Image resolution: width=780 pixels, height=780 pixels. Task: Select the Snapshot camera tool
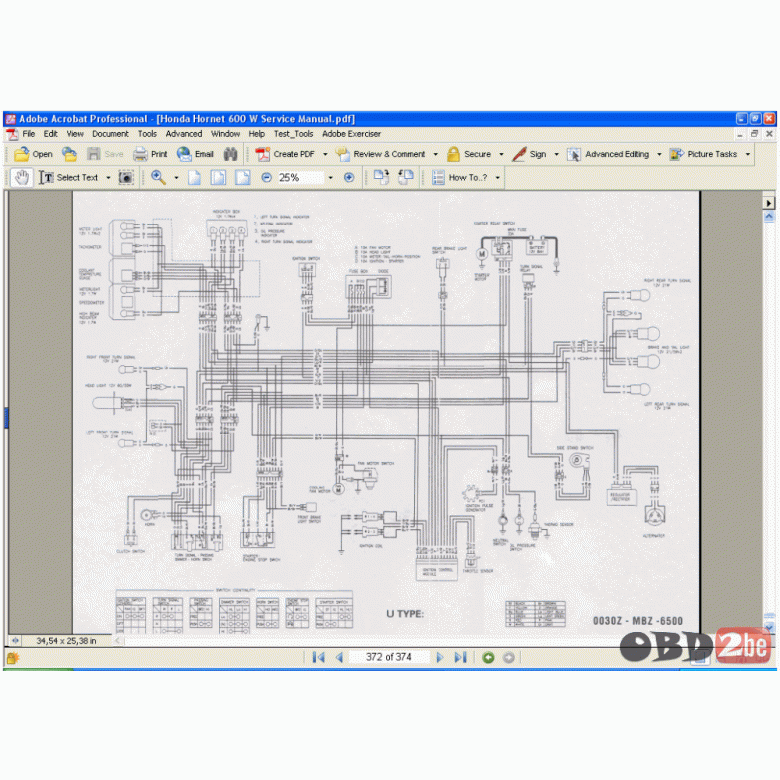(126, 178)
